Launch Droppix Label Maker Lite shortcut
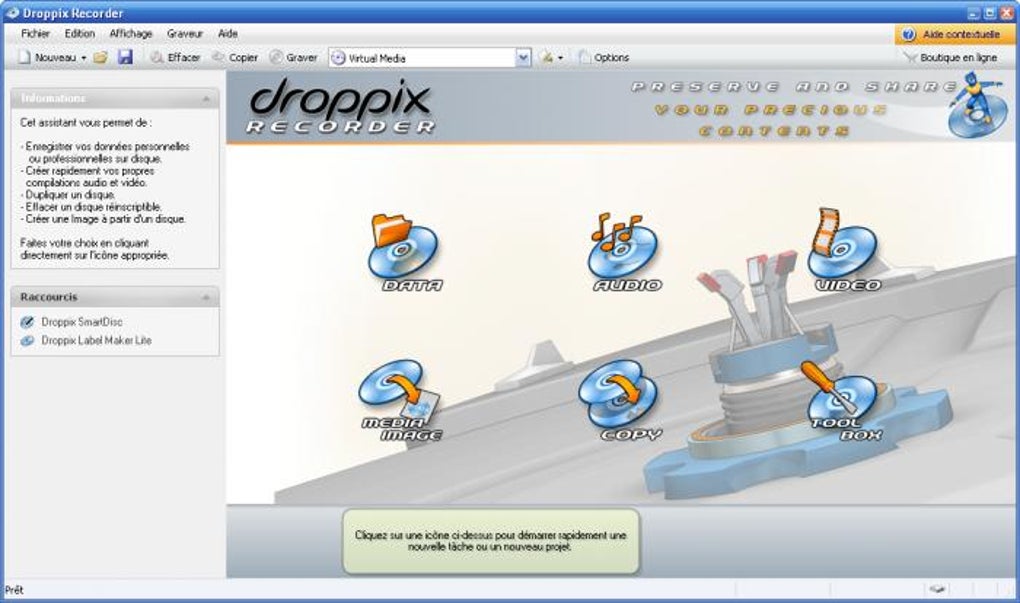The height and width of the screenshot is (603, 1020). coord(96,340)
